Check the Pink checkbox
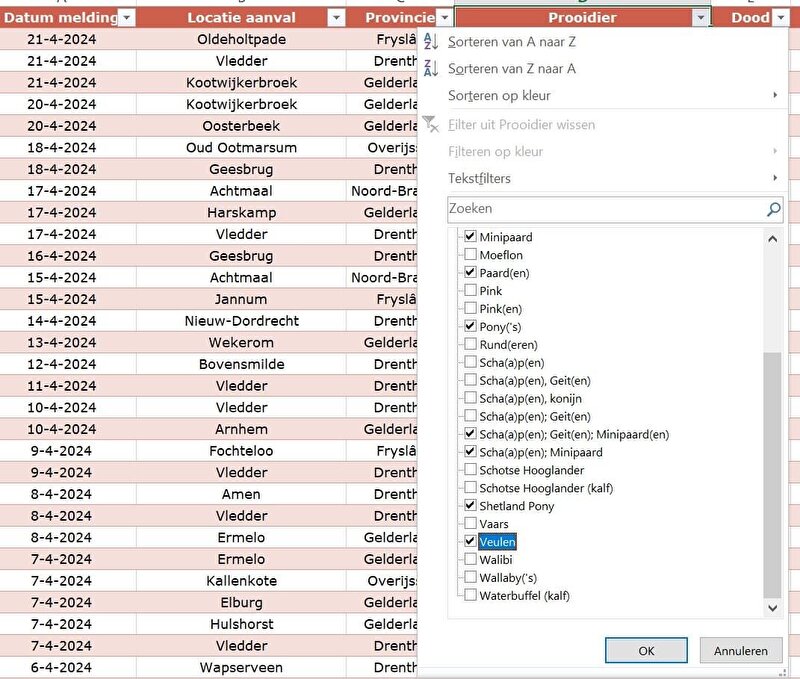800x679 pixels. click(x=470, y=290)
